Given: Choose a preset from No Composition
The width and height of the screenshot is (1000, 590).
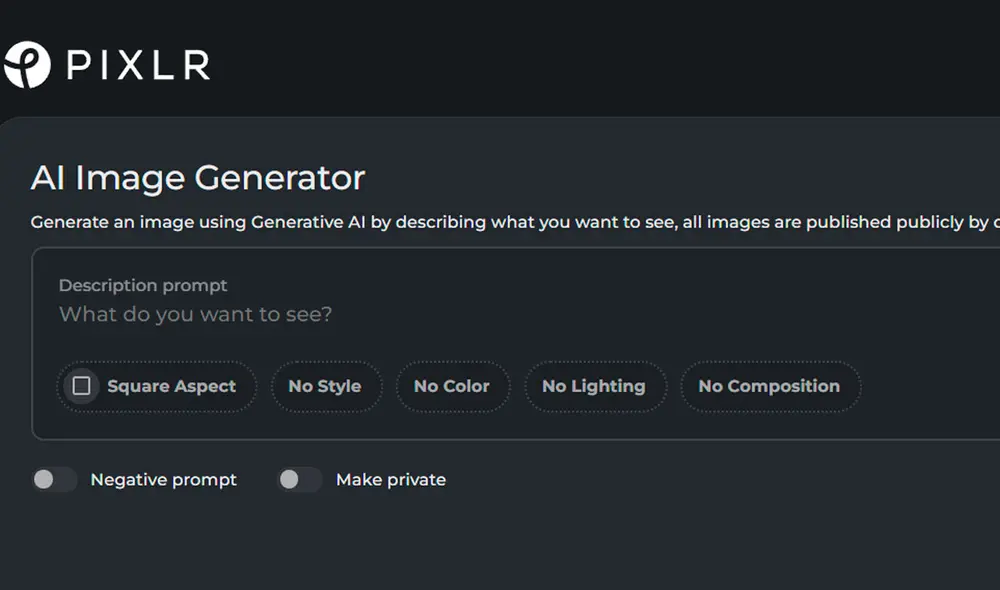Looking at the screenshot, I should [x=769, y=386].
